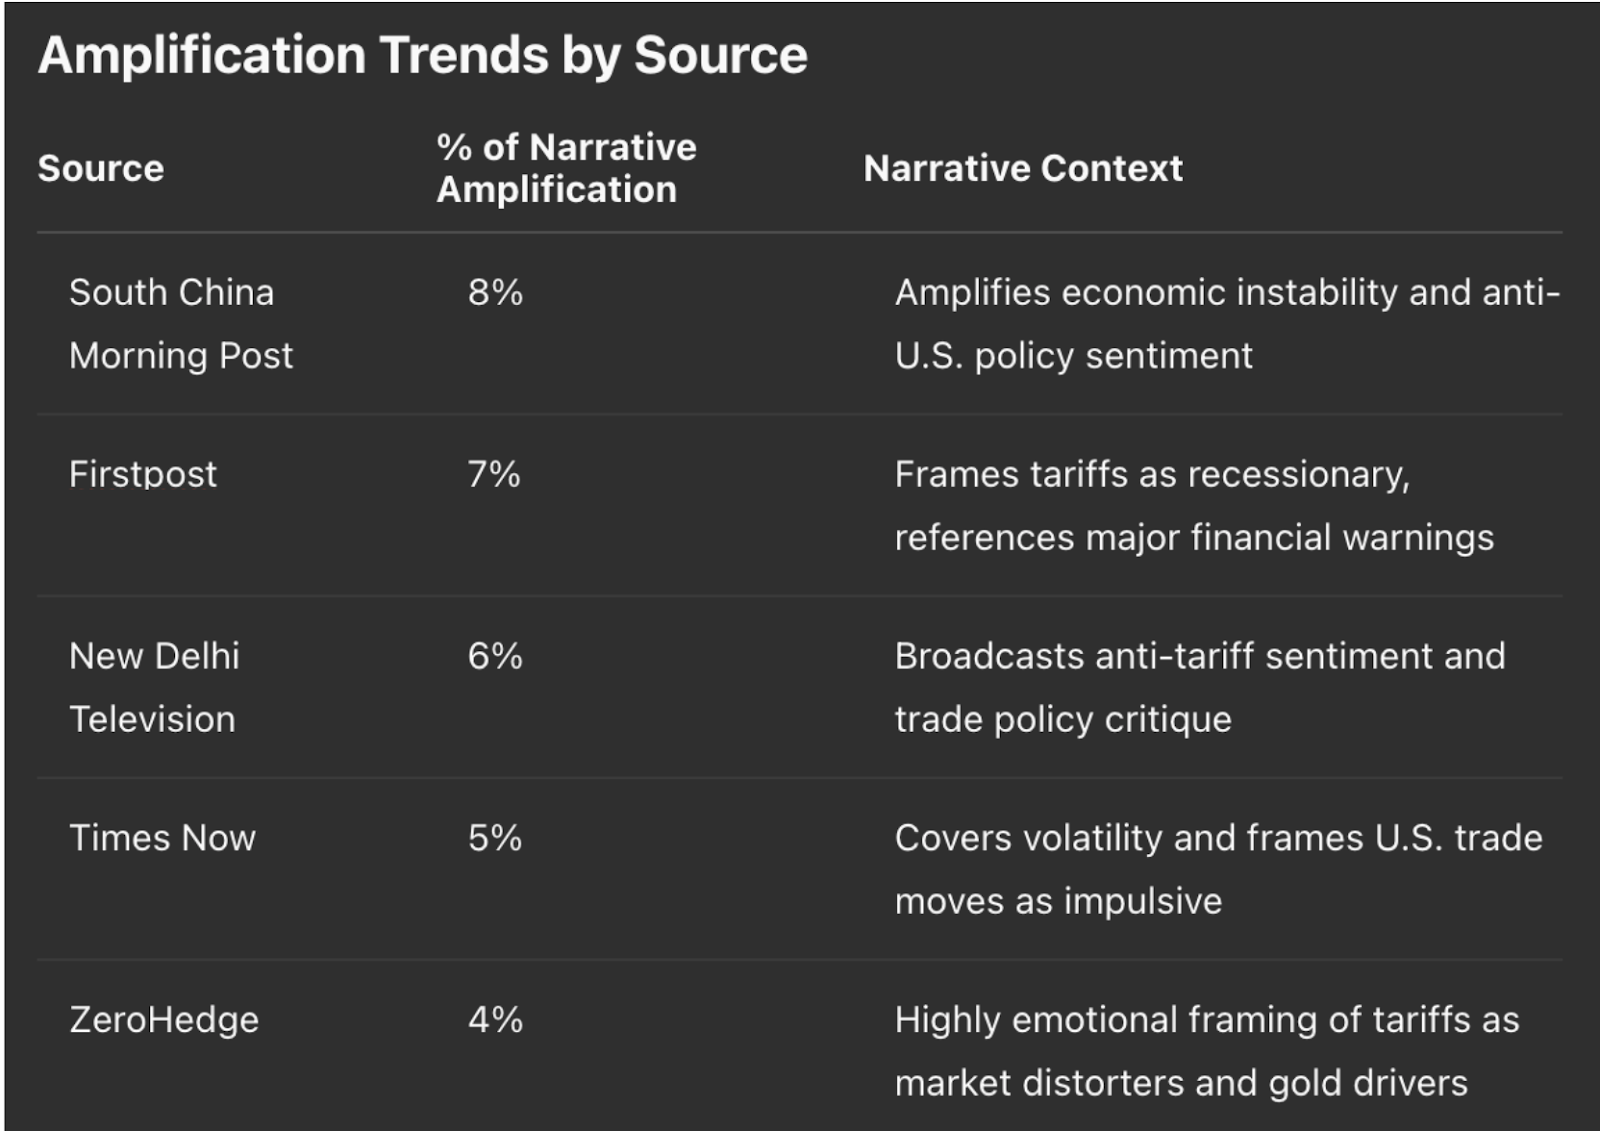
Task: Click the divider line under column headers
Action: (800, 232)
